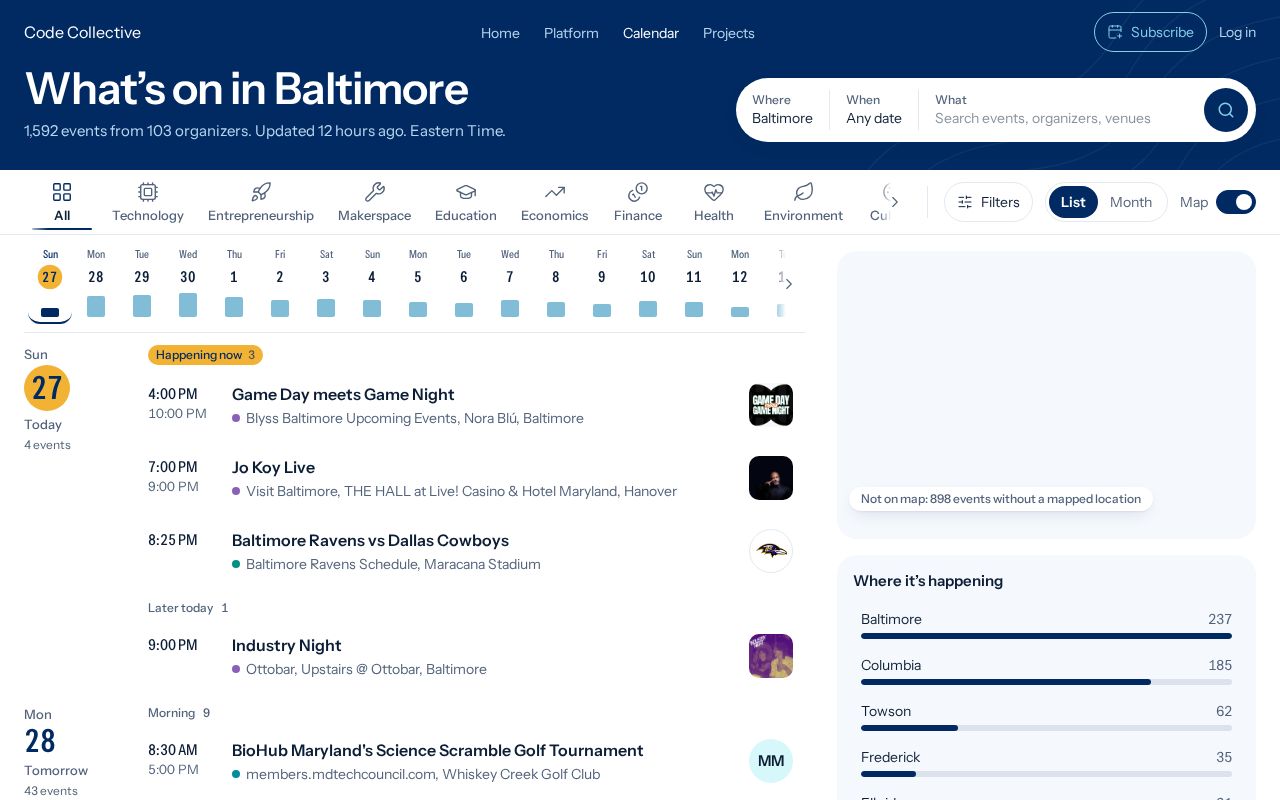Click the Baltimore Ravens logo image
The width and height of the screenshot is (1280, 800).
click(x=771, y=551)
